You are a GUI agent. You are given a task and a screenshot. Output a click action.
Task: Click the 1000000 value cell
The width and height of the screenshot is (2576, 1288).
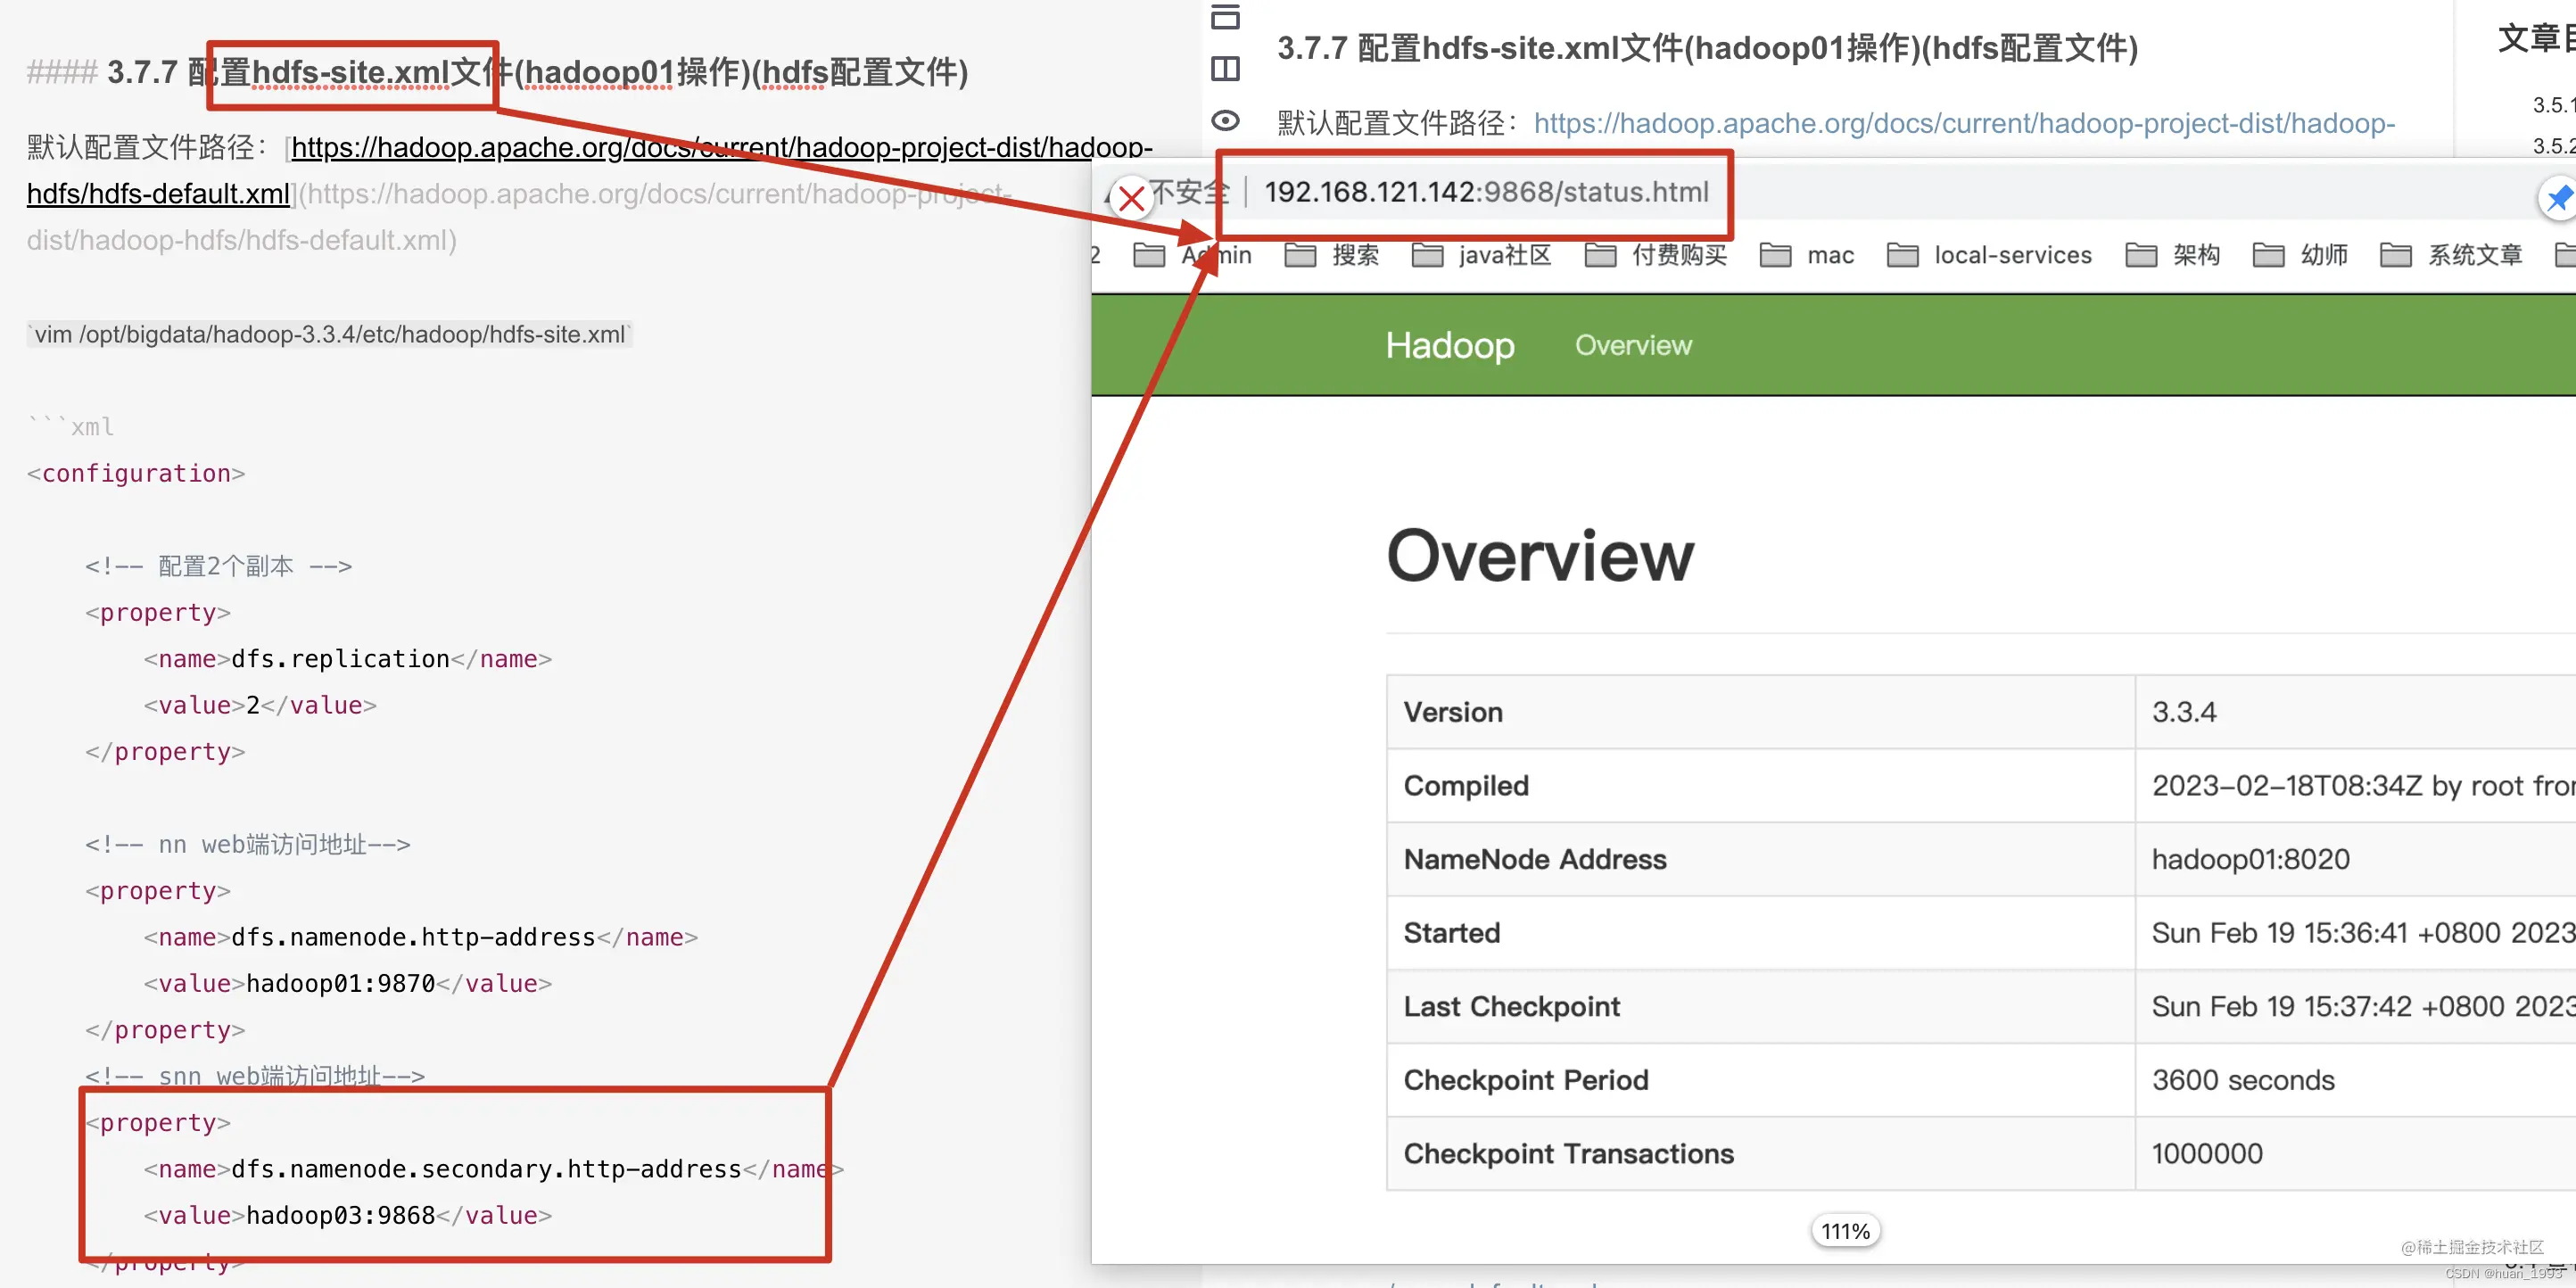[x=2207, y=1154]
